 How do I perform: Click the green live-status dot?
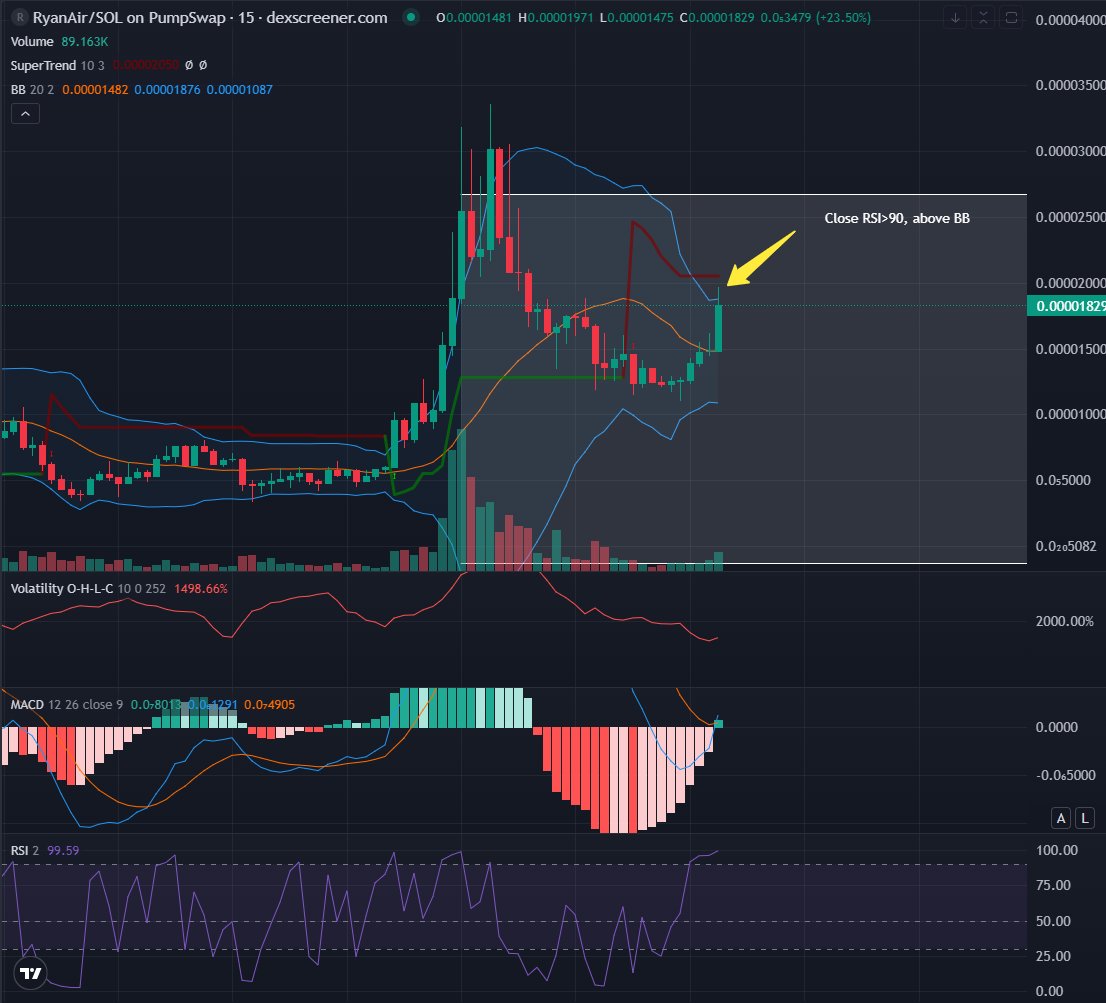(x=411, y=17)
